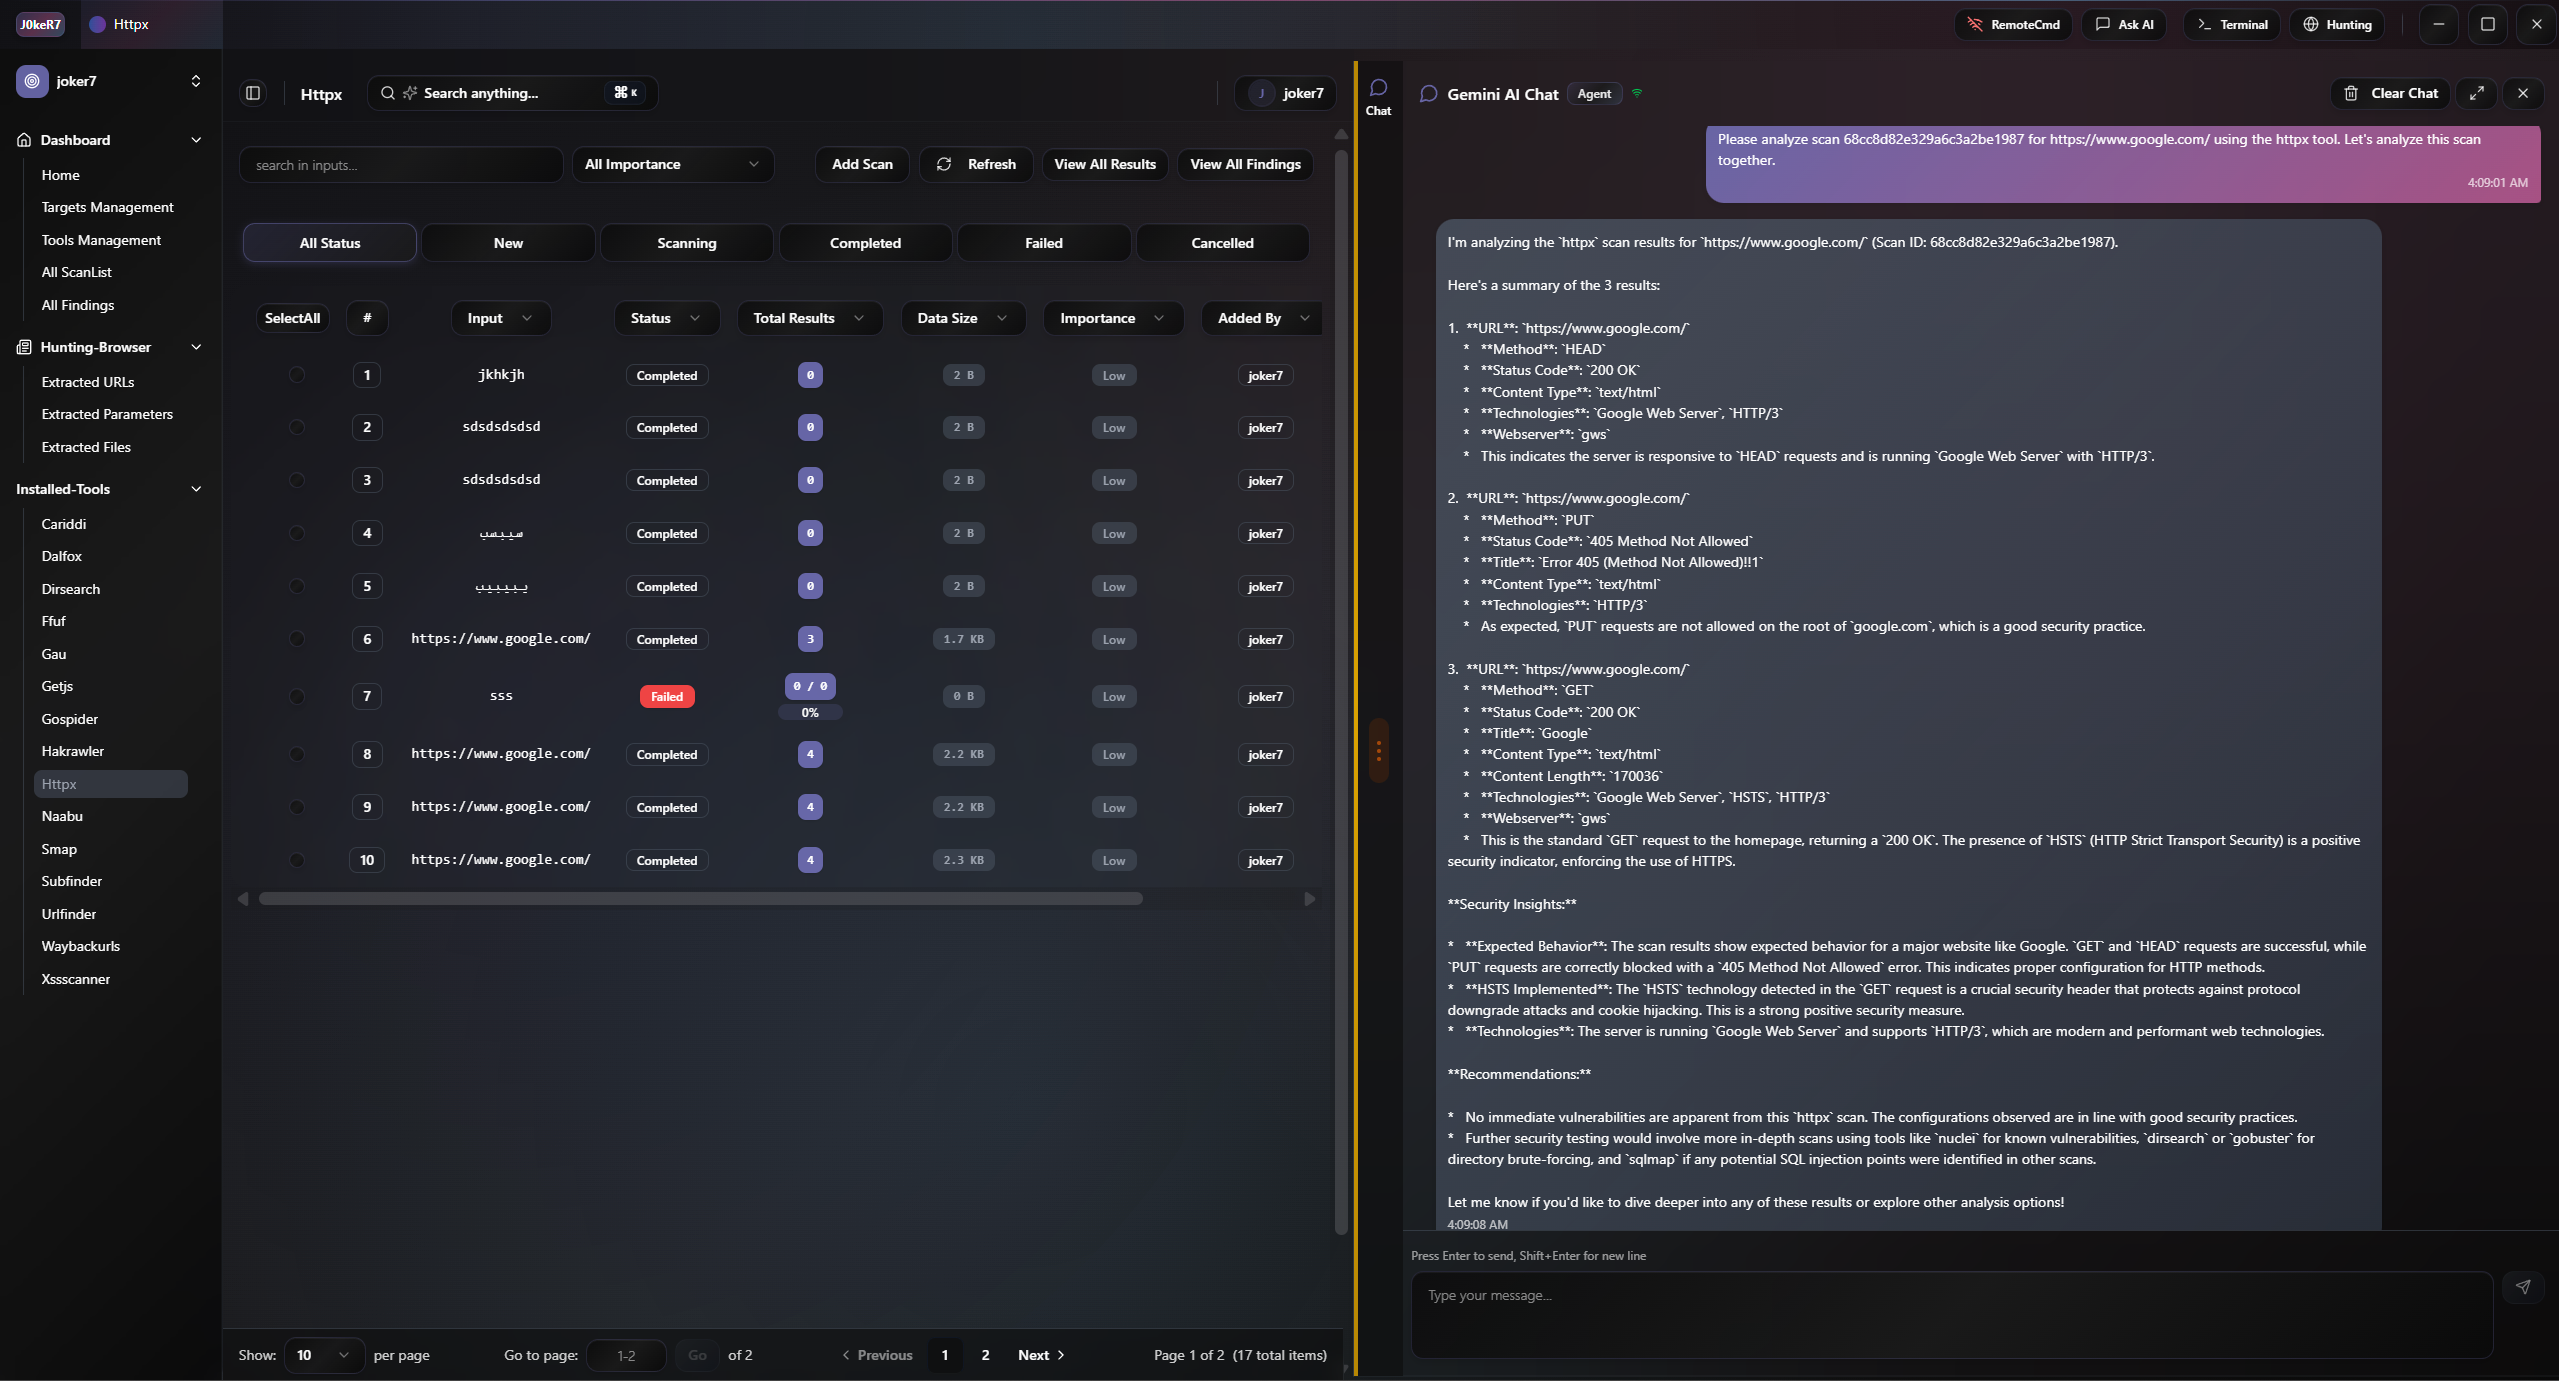This screenshot has width=2559, height=1381.
Task: Click the 0% progress bar on the failed scan
Action: 810,712
